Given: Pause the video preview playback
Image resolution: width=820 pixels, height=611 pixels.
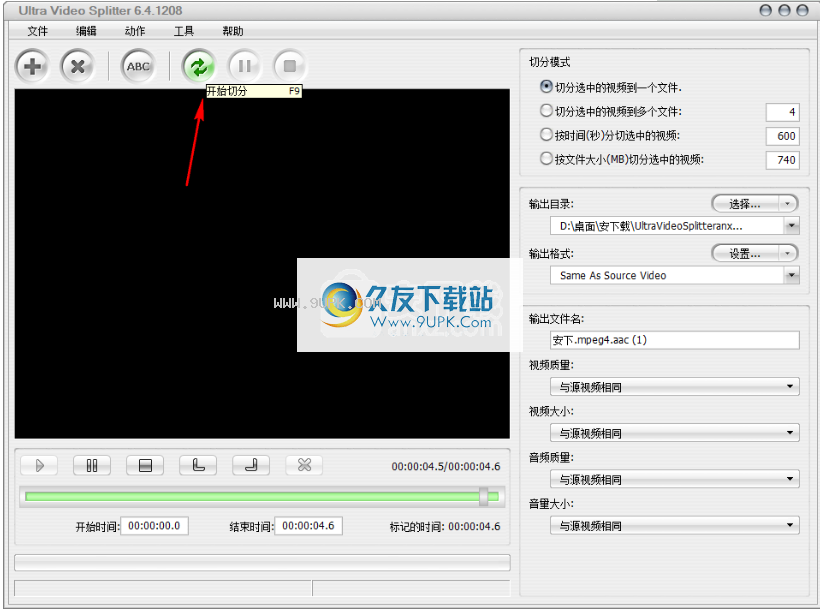Looking at the screenshot, I should [92, 465].
